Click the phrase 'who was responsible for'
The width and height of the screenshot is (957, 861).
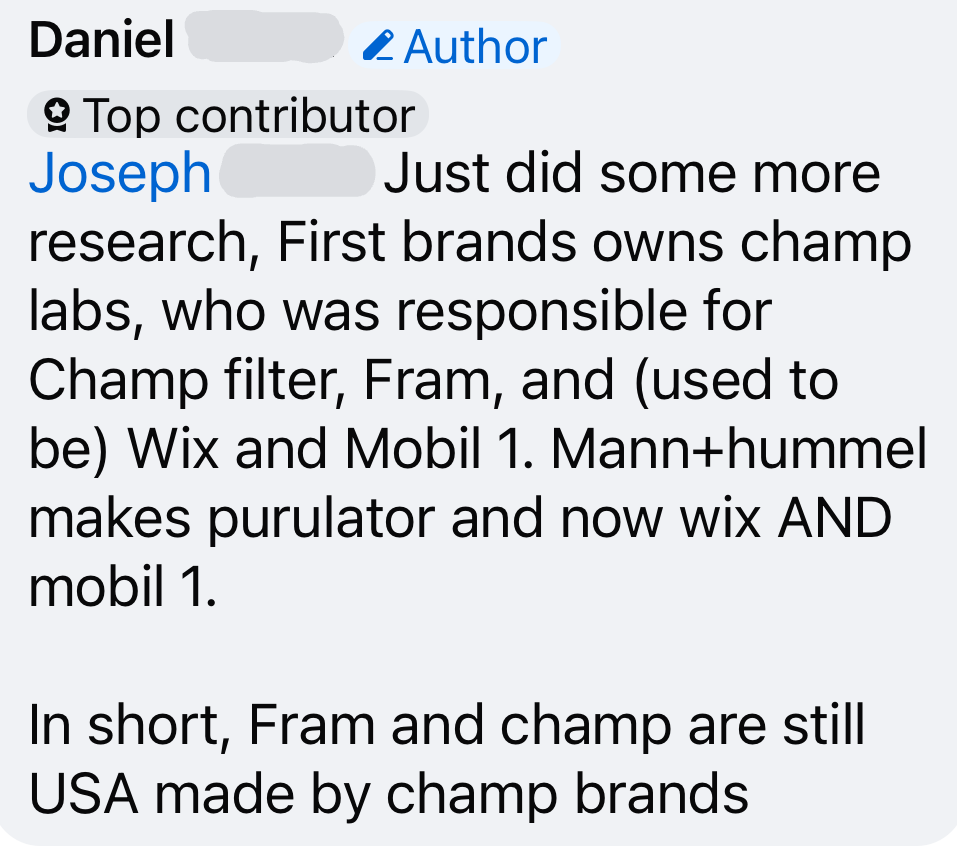click(x=466, y=312)
